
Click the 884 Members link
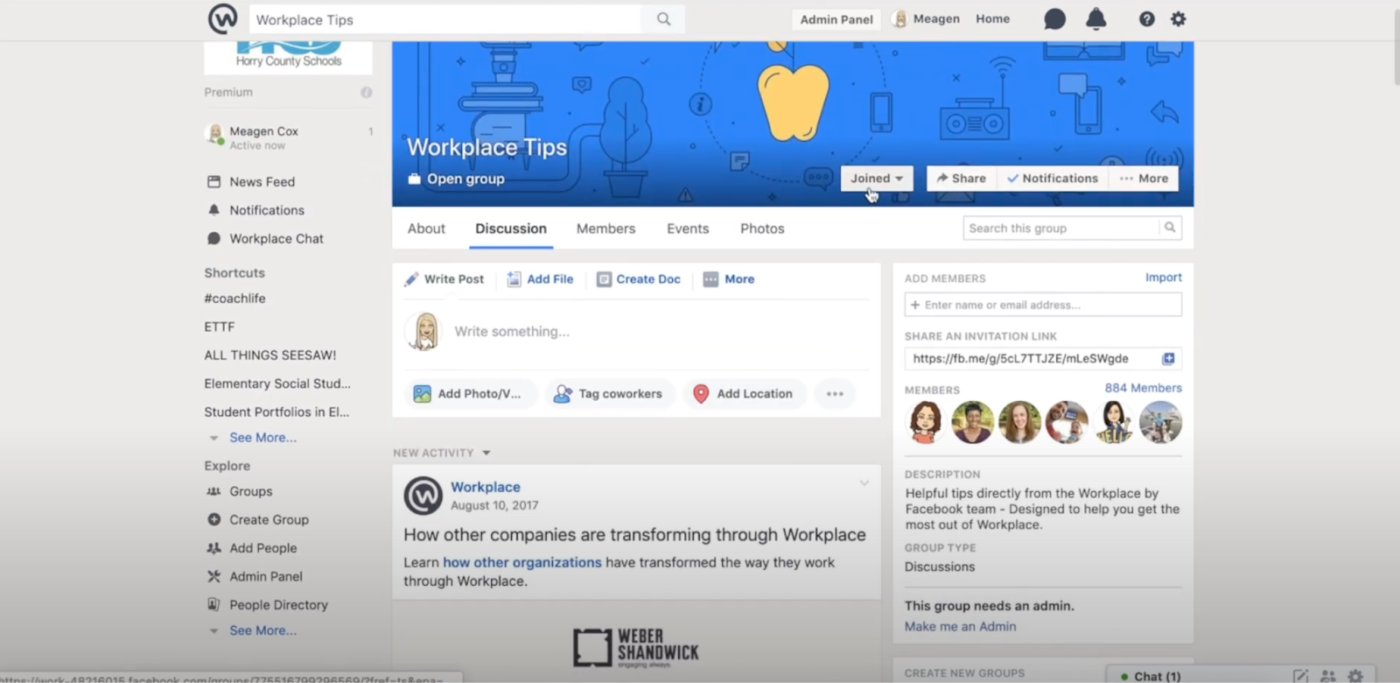[1143, 388]
